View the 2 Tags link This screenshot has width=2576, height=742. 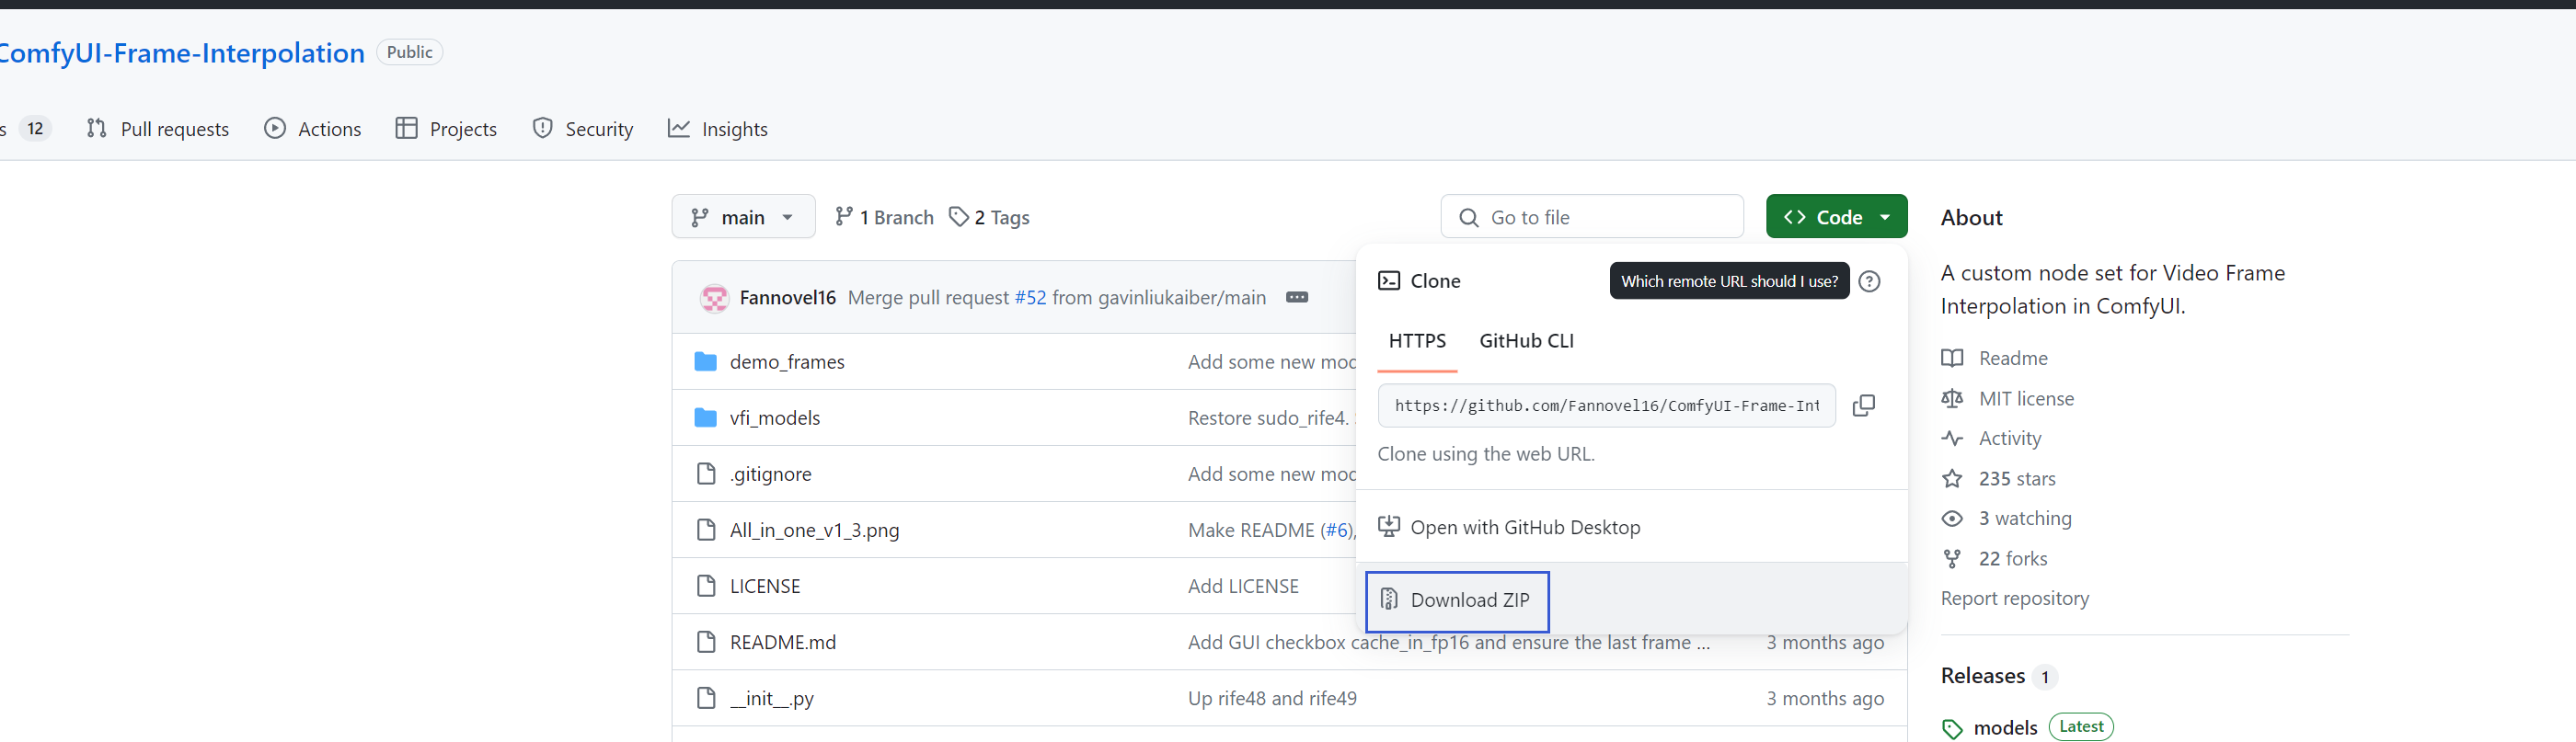click(x=989, y=217)
